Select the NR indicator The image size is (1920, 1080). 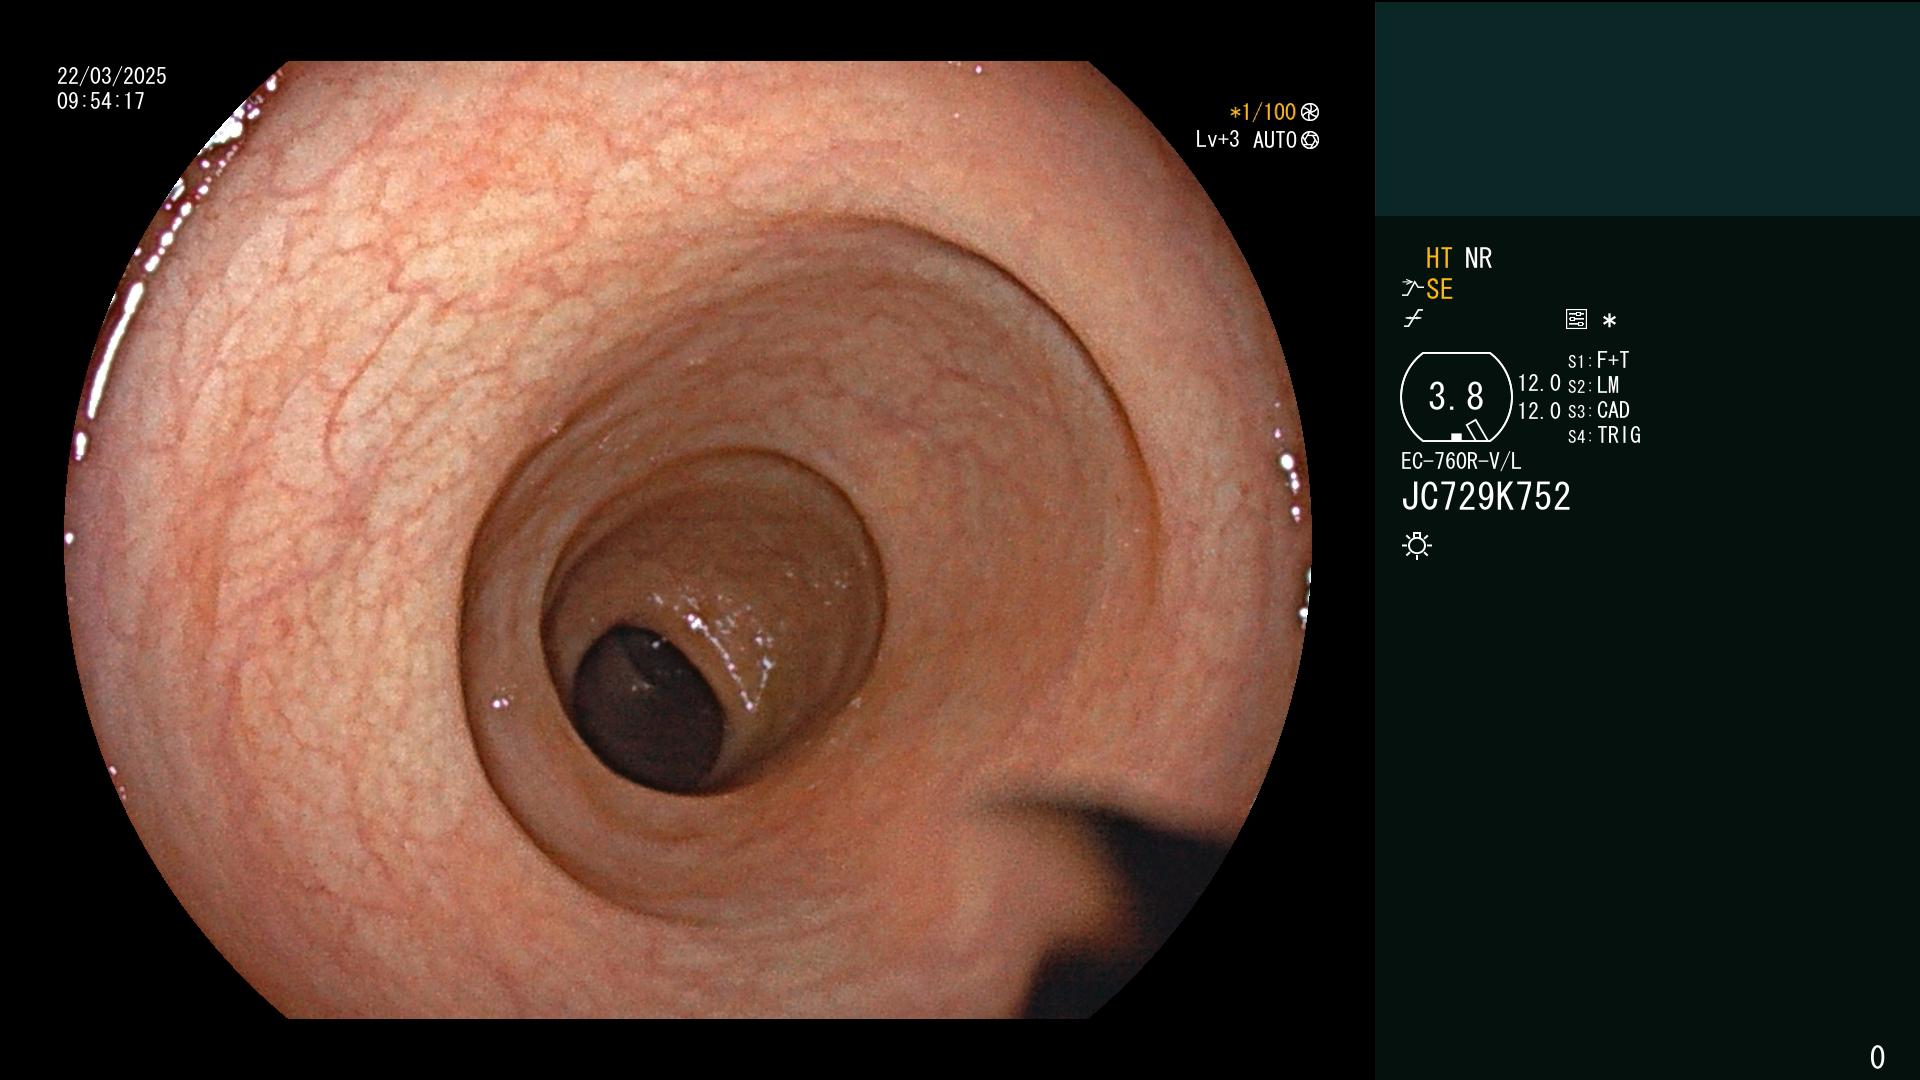(1478, 258)
